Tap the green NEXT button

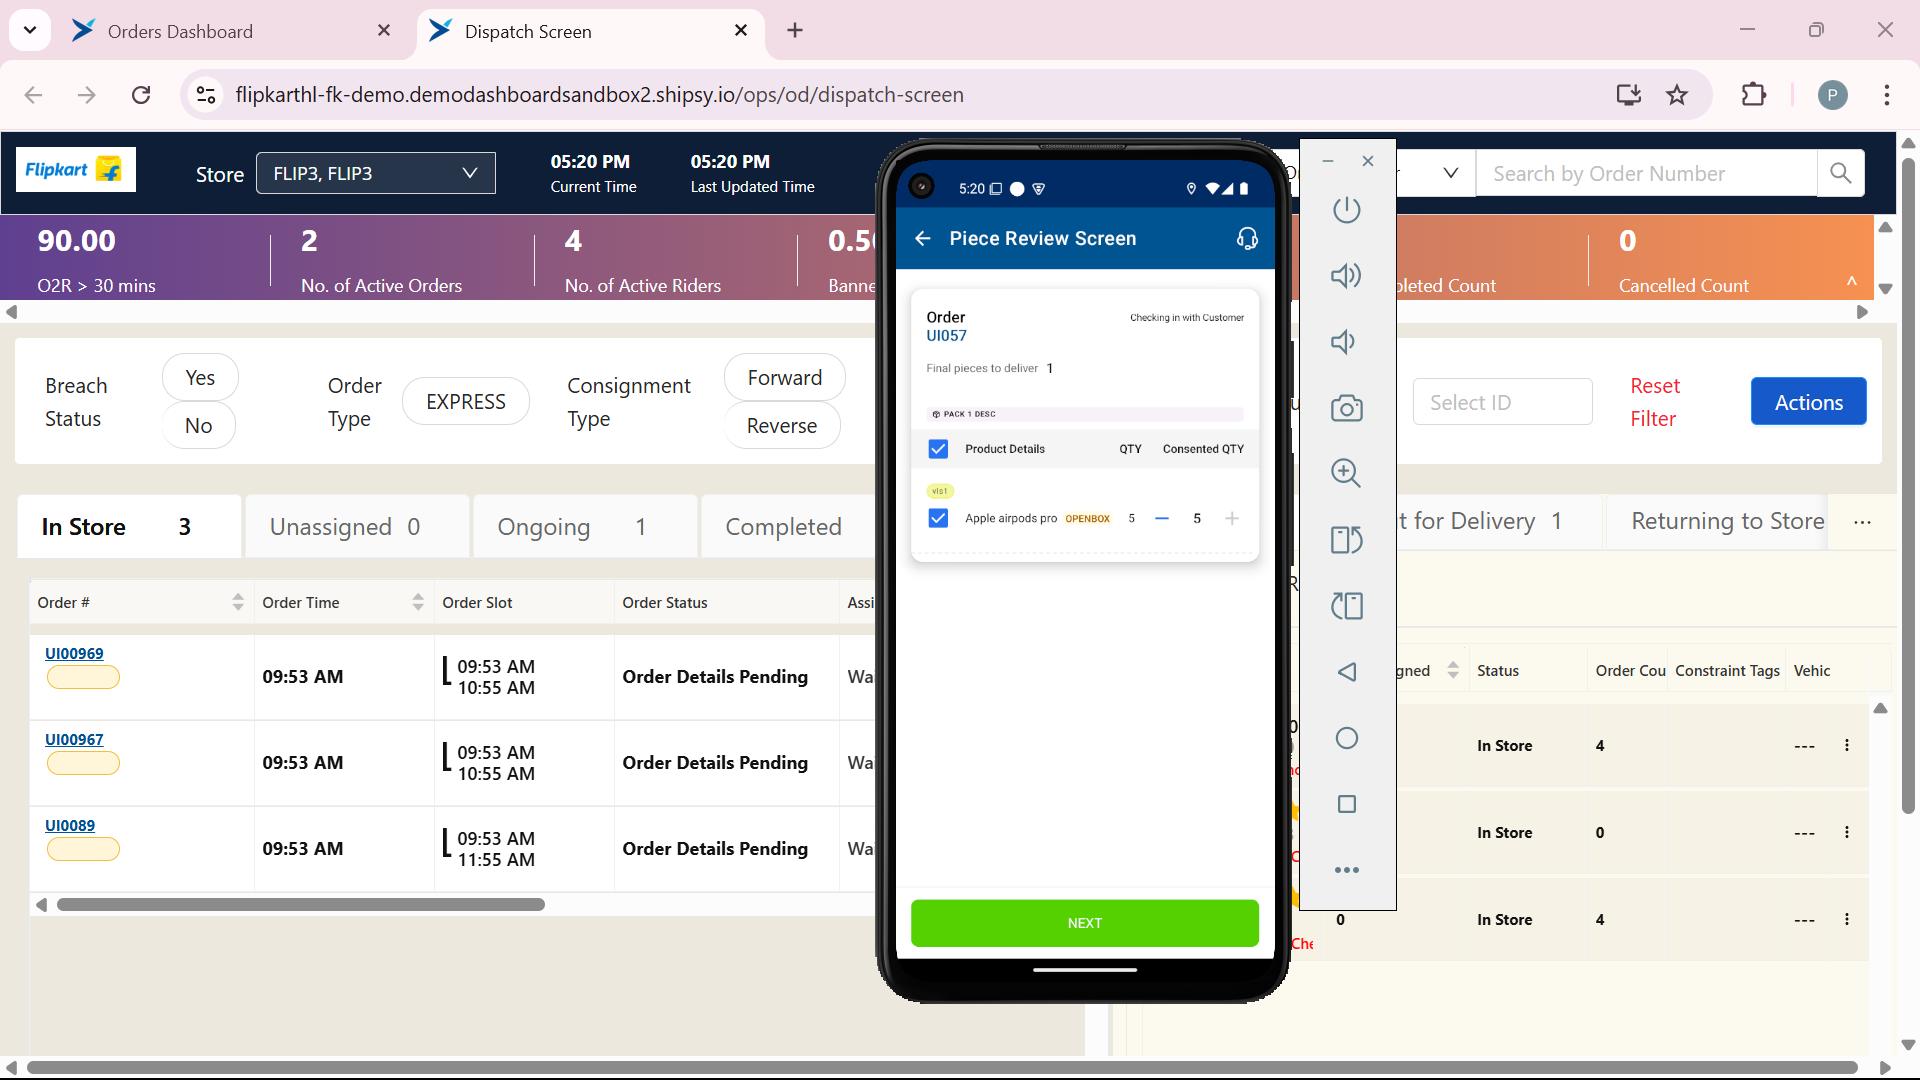(1084, 923)
